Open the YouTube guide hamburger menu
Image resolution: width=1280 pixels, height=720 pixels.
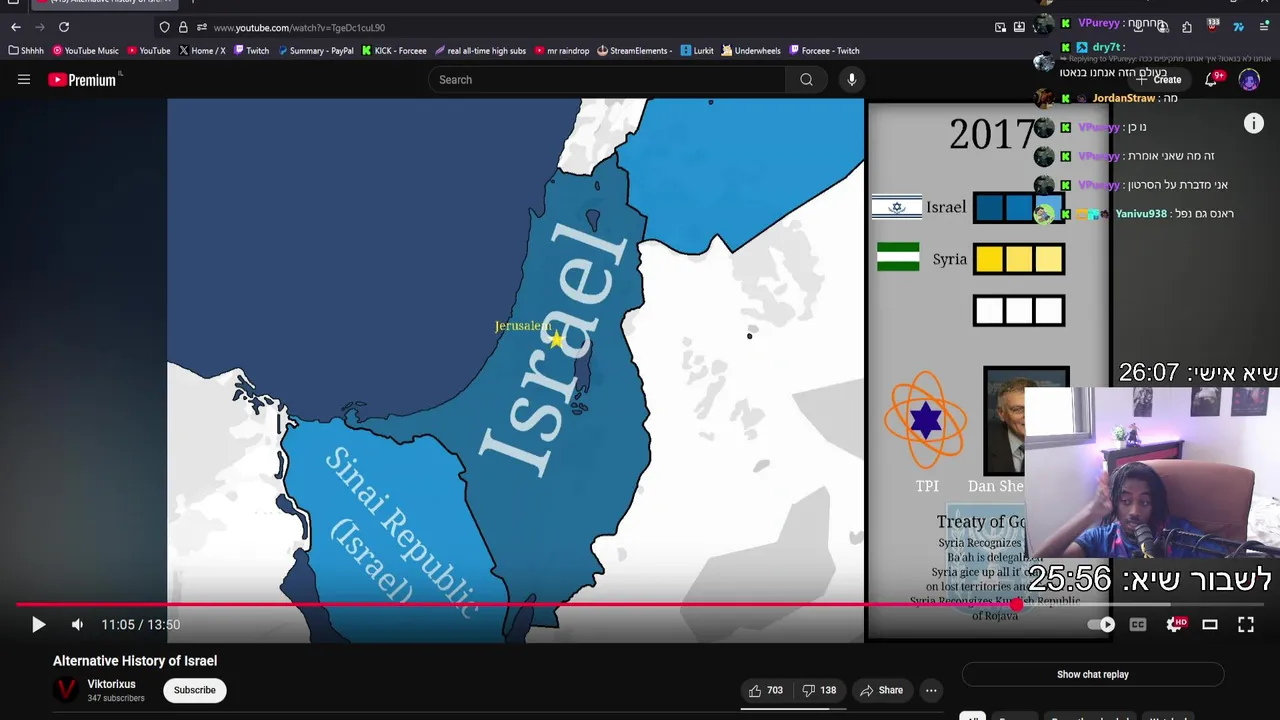[24, 80]
